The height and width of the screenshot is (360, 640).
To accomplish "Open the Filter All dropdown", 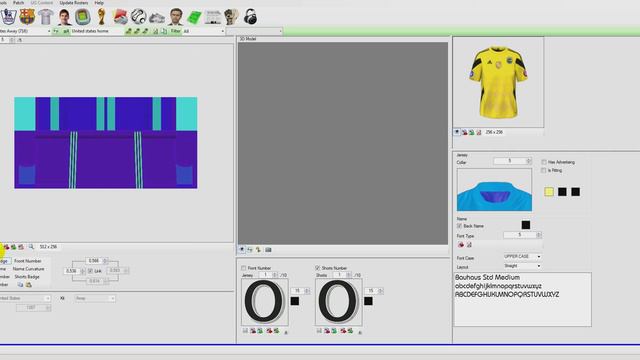I will pyautogui.click(x=204, y=31).
